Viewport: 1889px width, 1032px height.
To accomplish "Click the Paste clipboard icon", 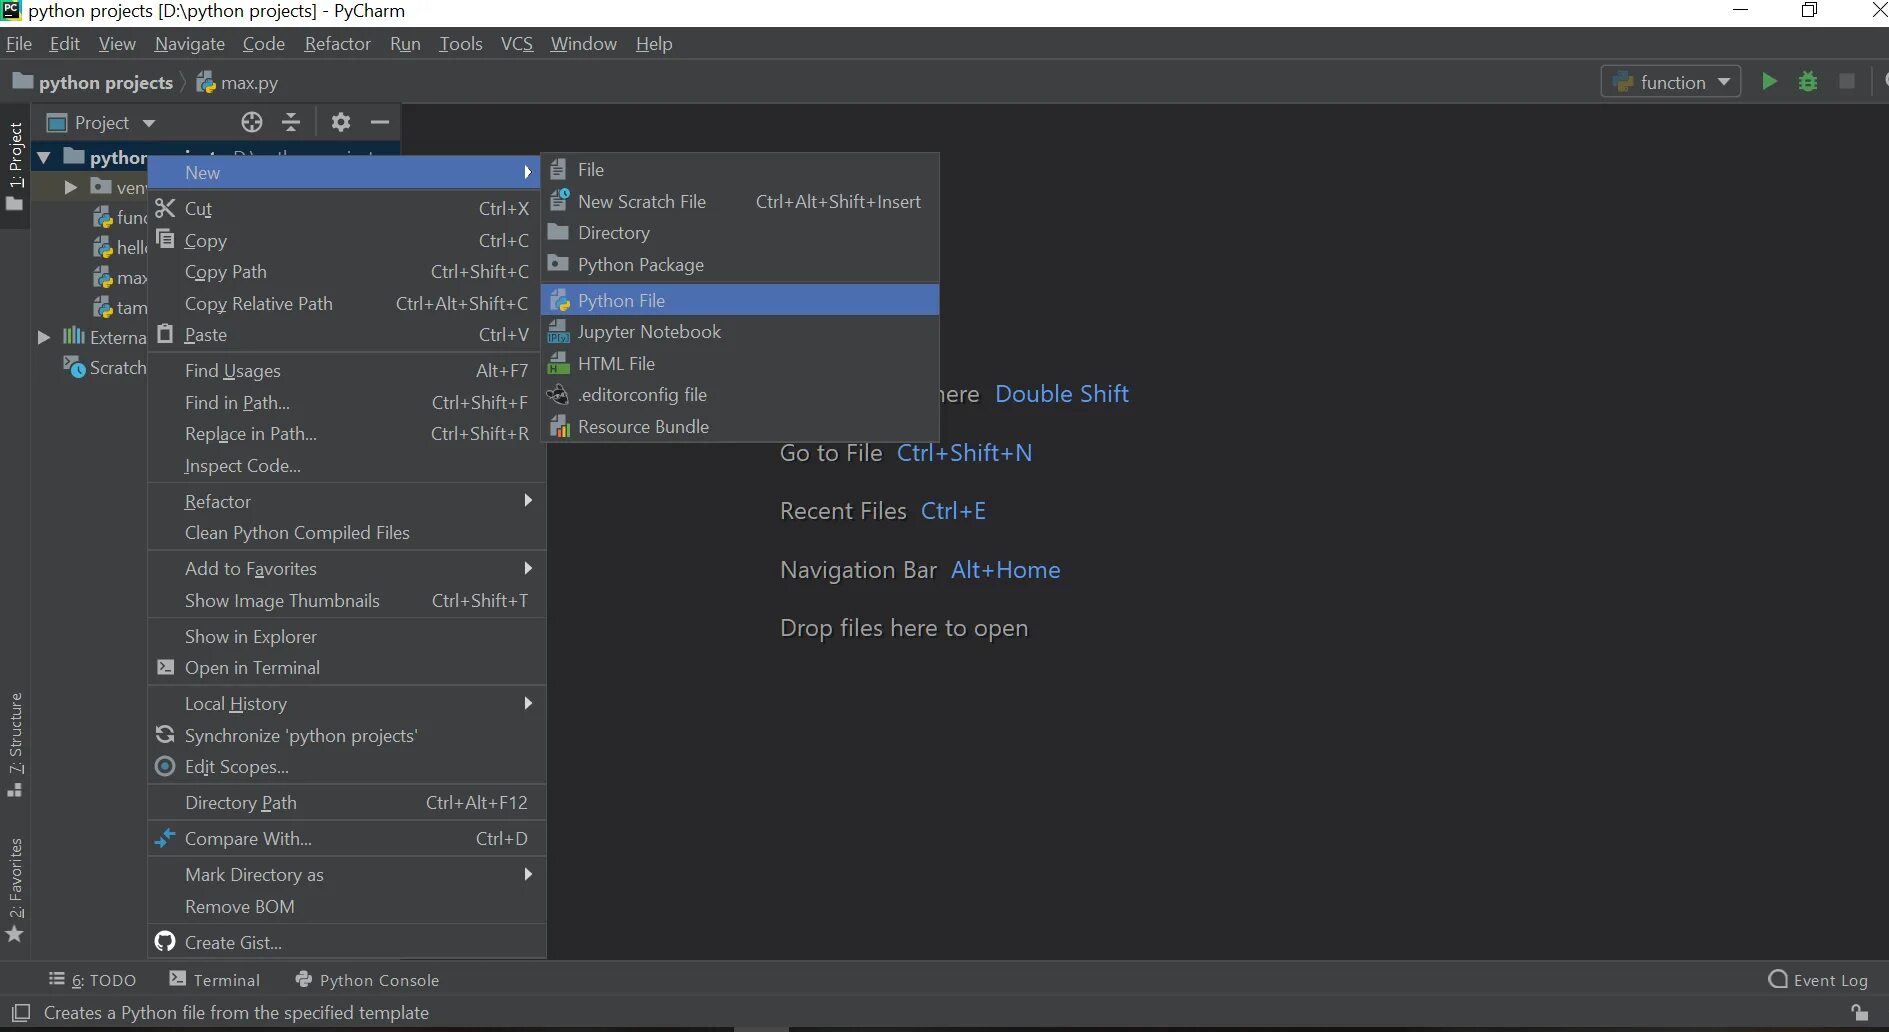I will [165, 334].
